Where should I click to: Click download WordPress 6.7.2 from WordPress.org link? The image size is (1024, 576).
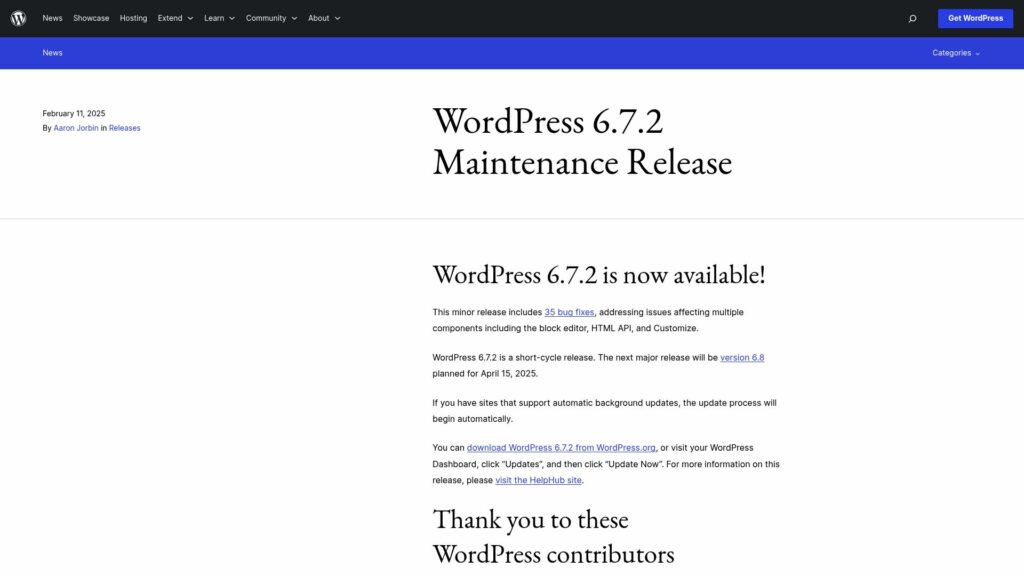click(561, 448)
